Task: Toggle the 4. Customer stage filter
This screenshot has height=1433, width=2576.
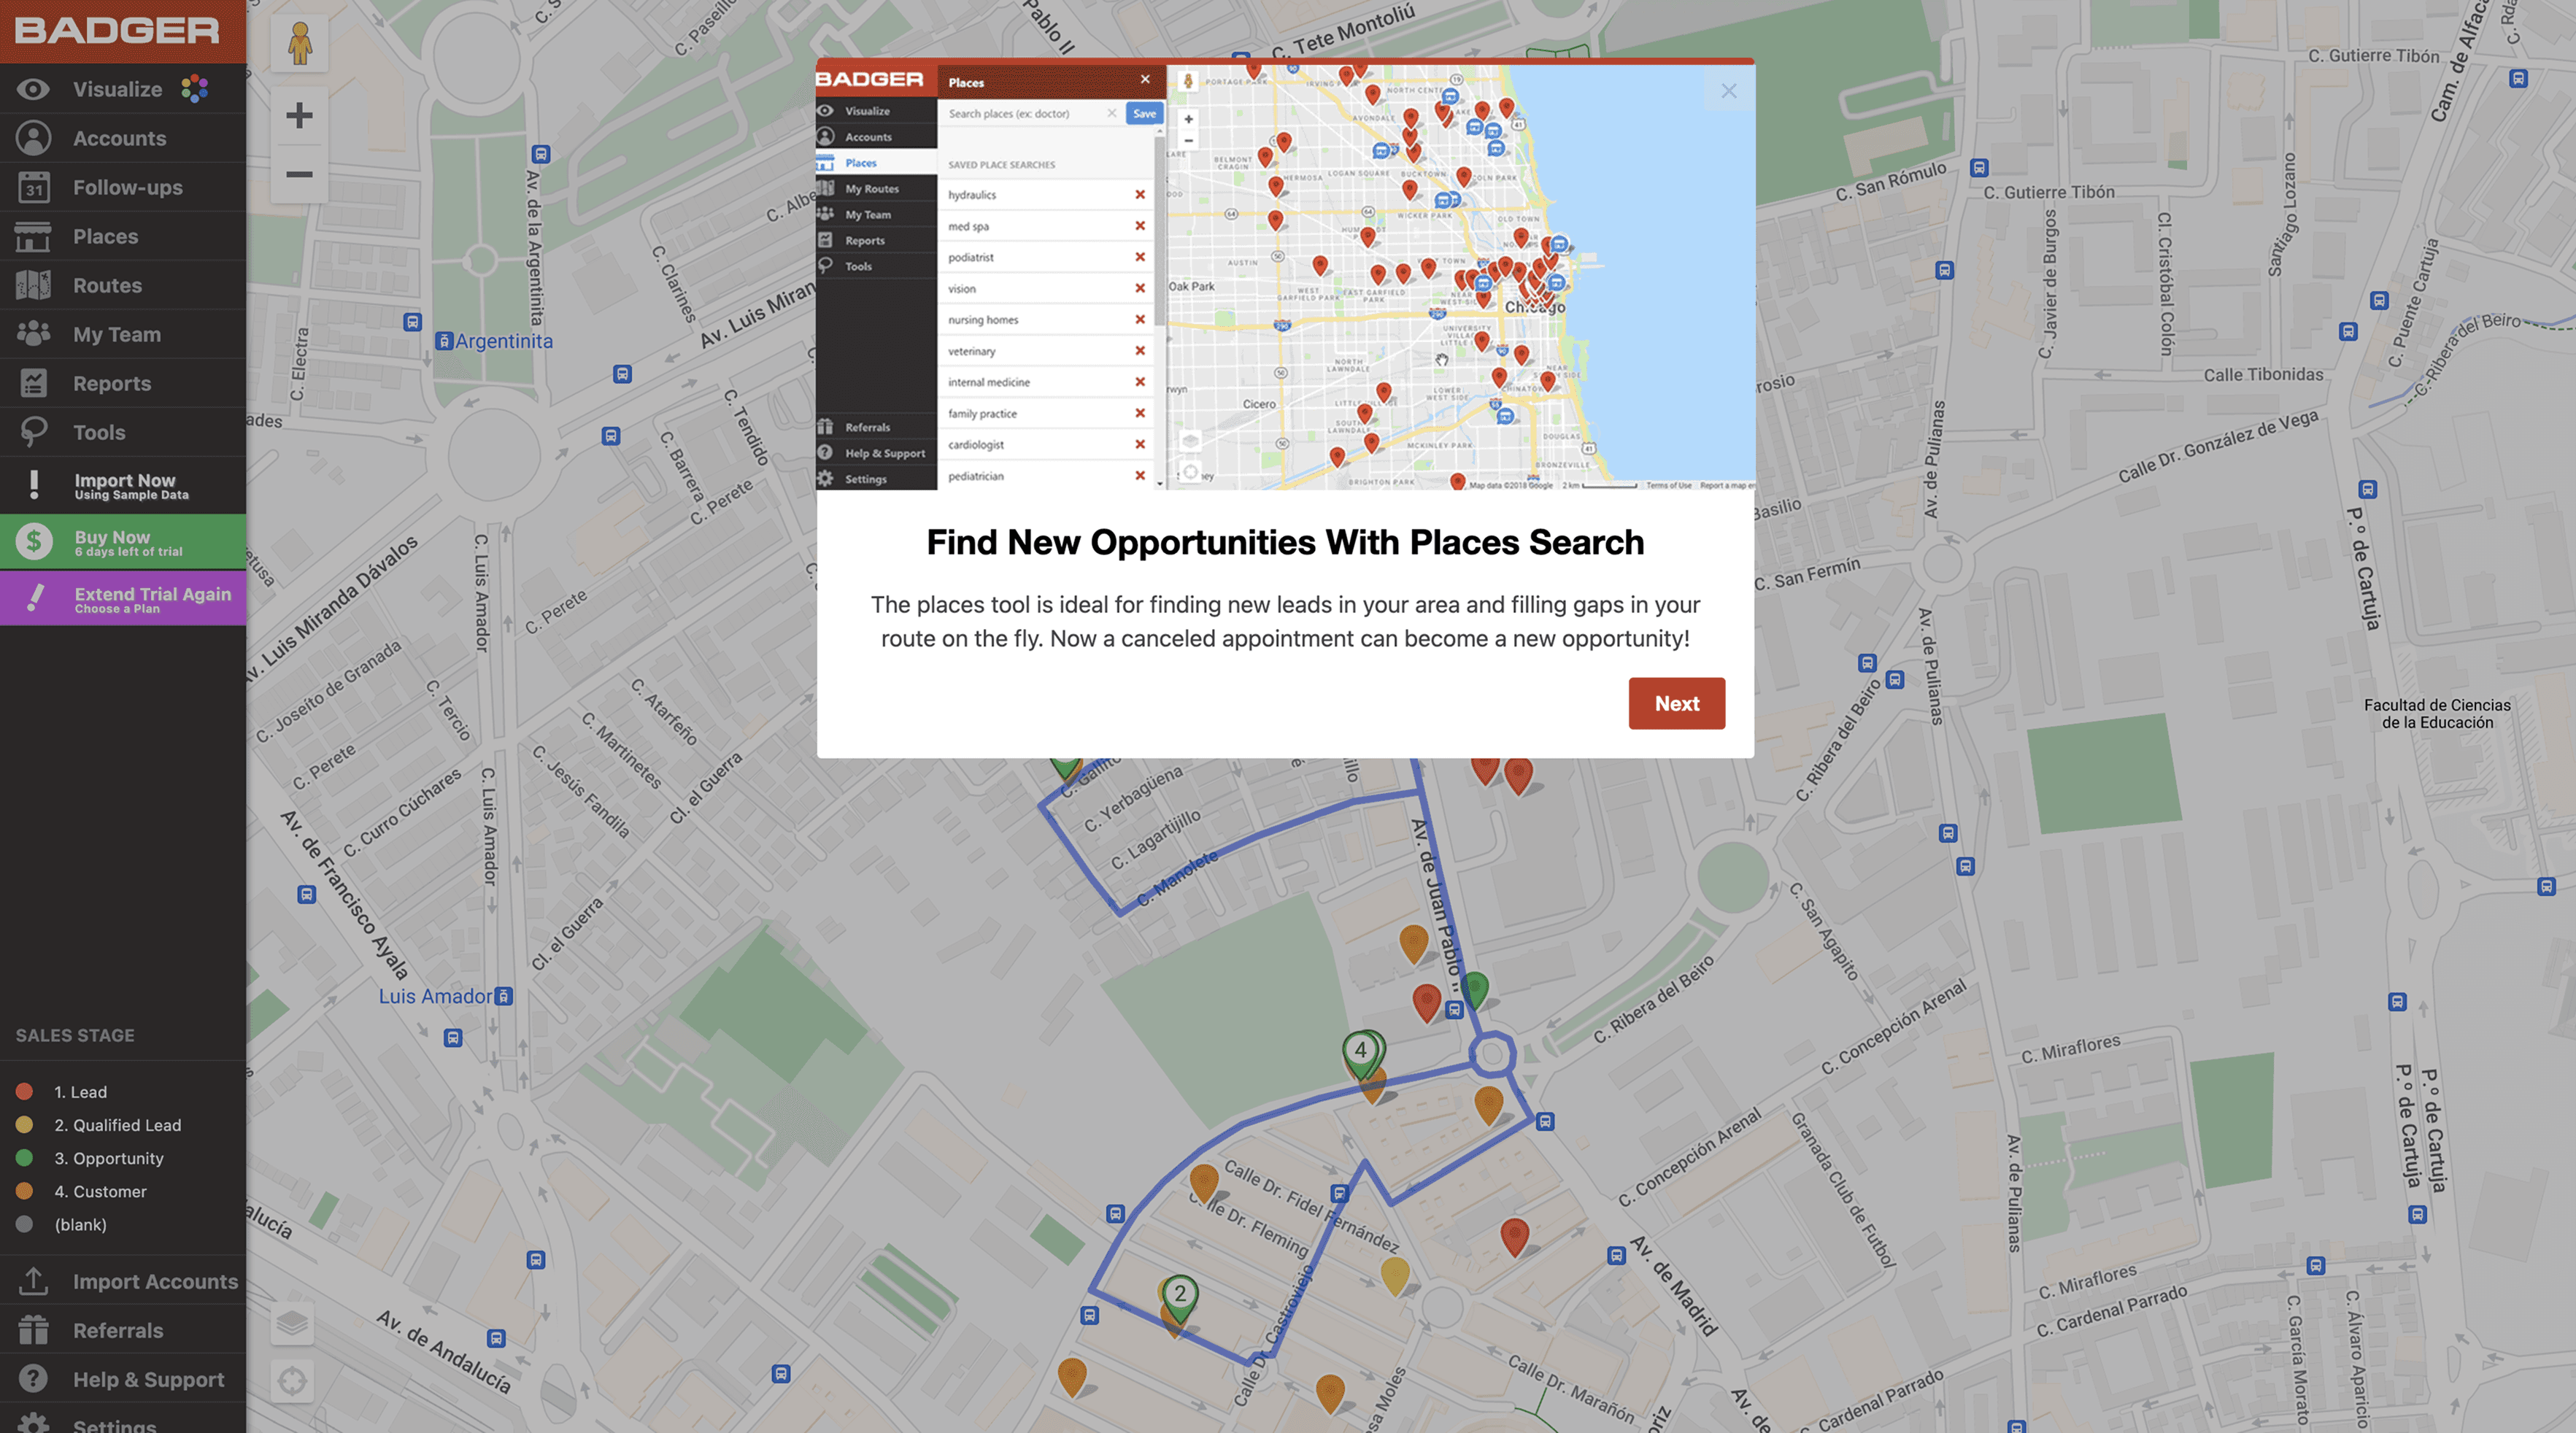Action: click(x=100, y=1191)
